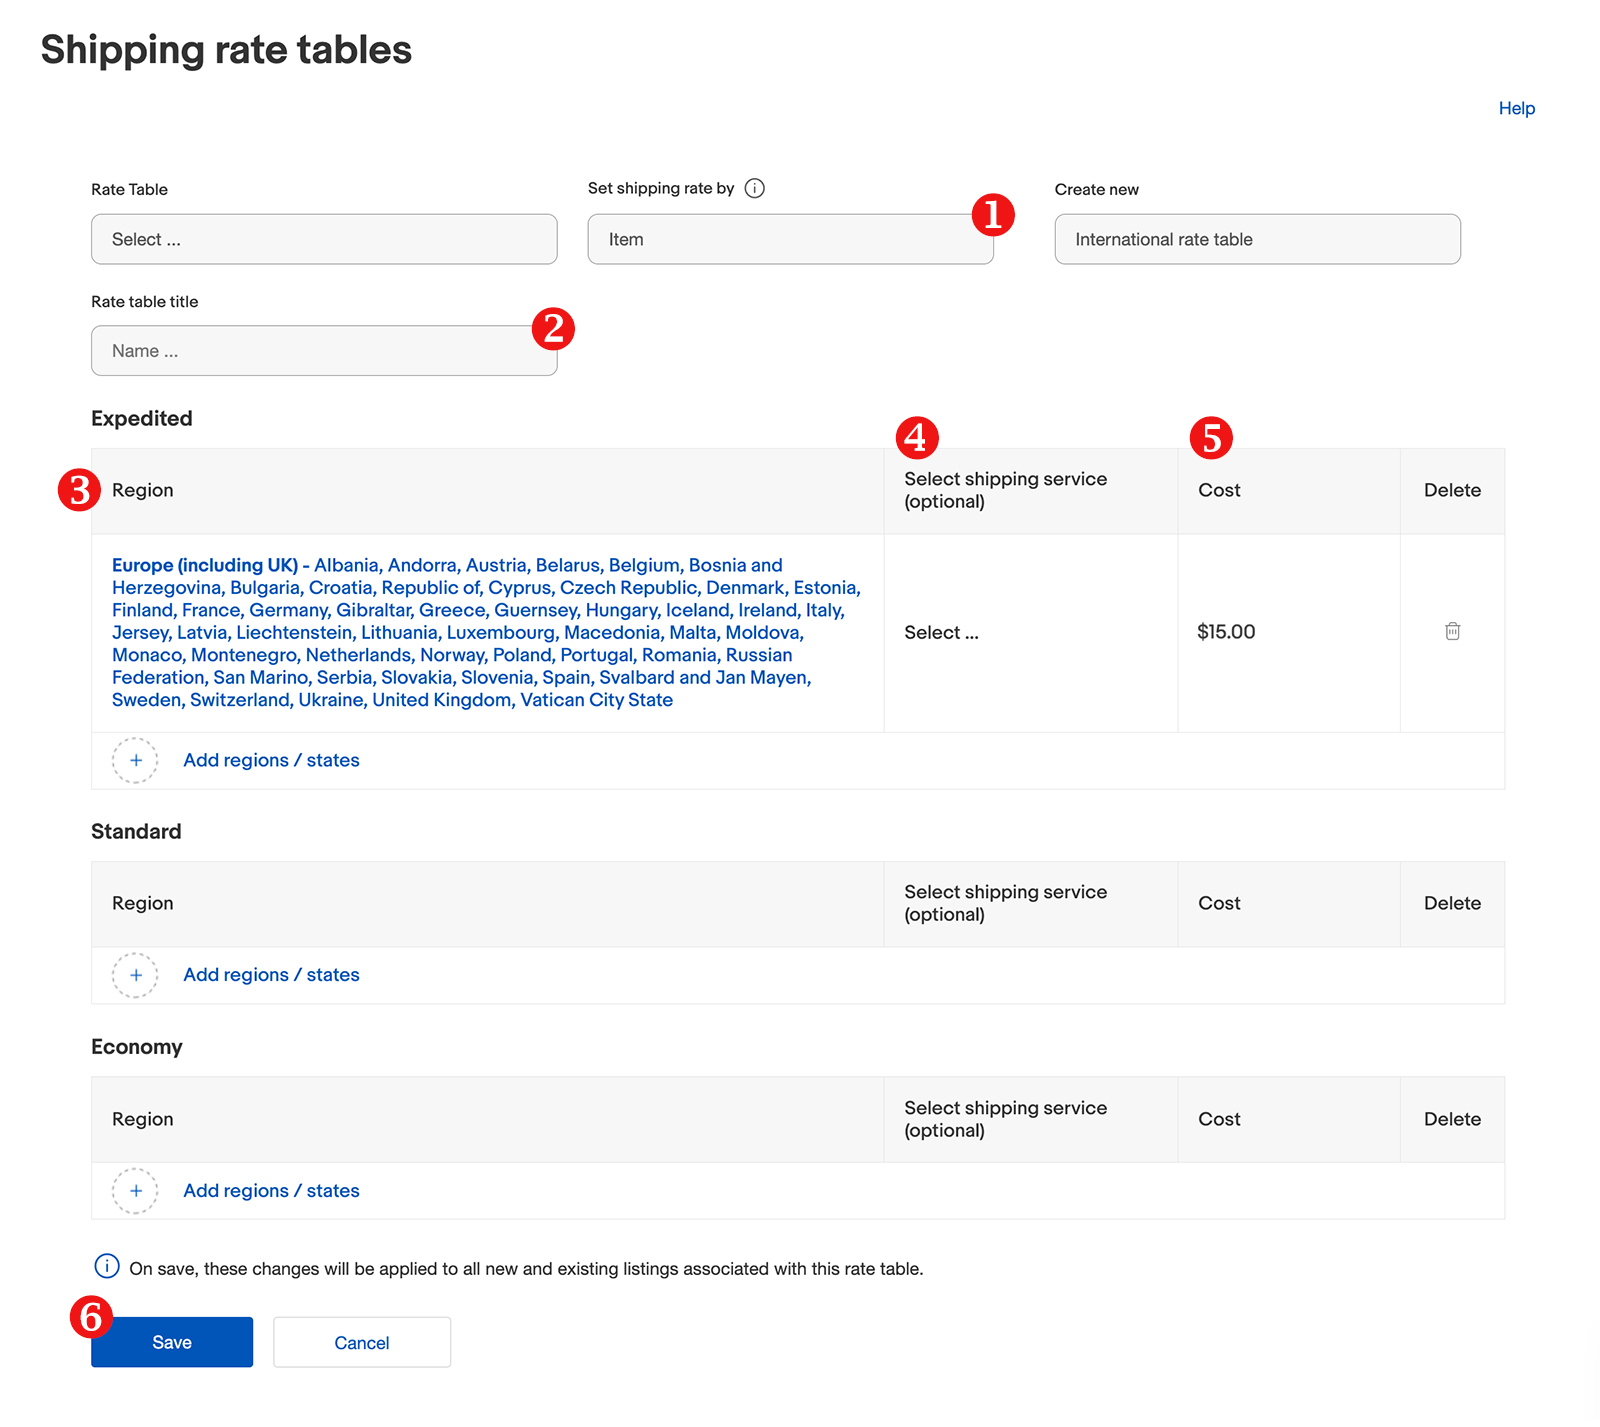
Task: Click the Cancel button
Action: pyautogui.click(x=361, y=1342)
